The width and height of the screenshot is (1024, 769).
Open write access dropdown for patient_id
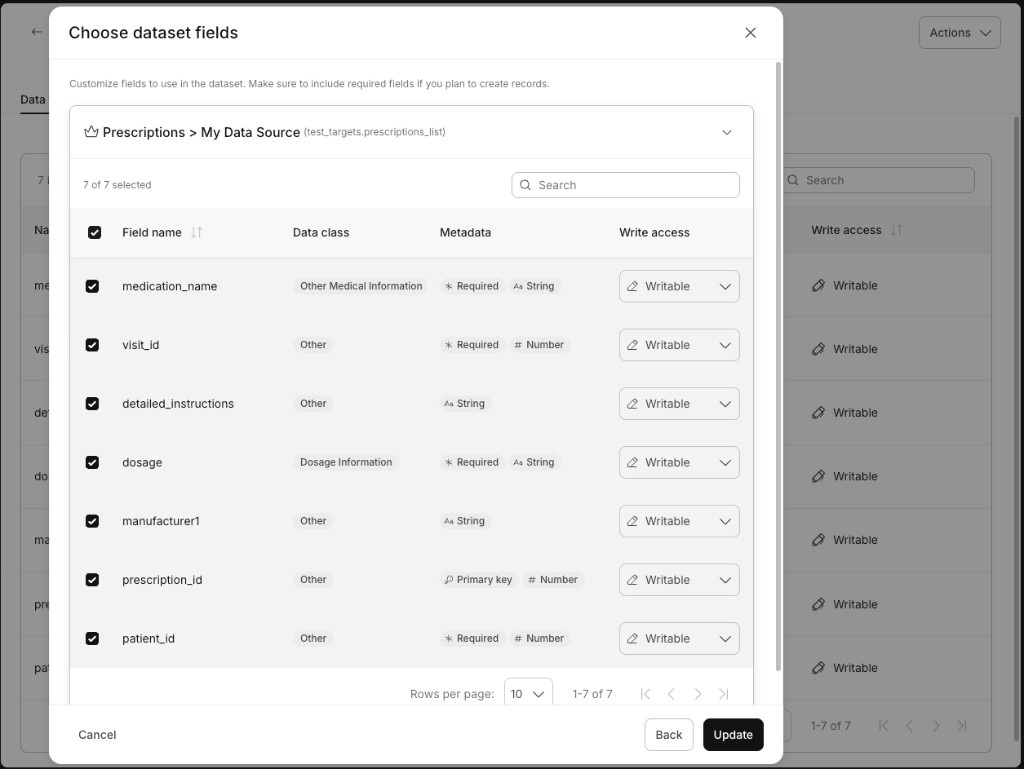pyautogui.click(x=679, y=638)
